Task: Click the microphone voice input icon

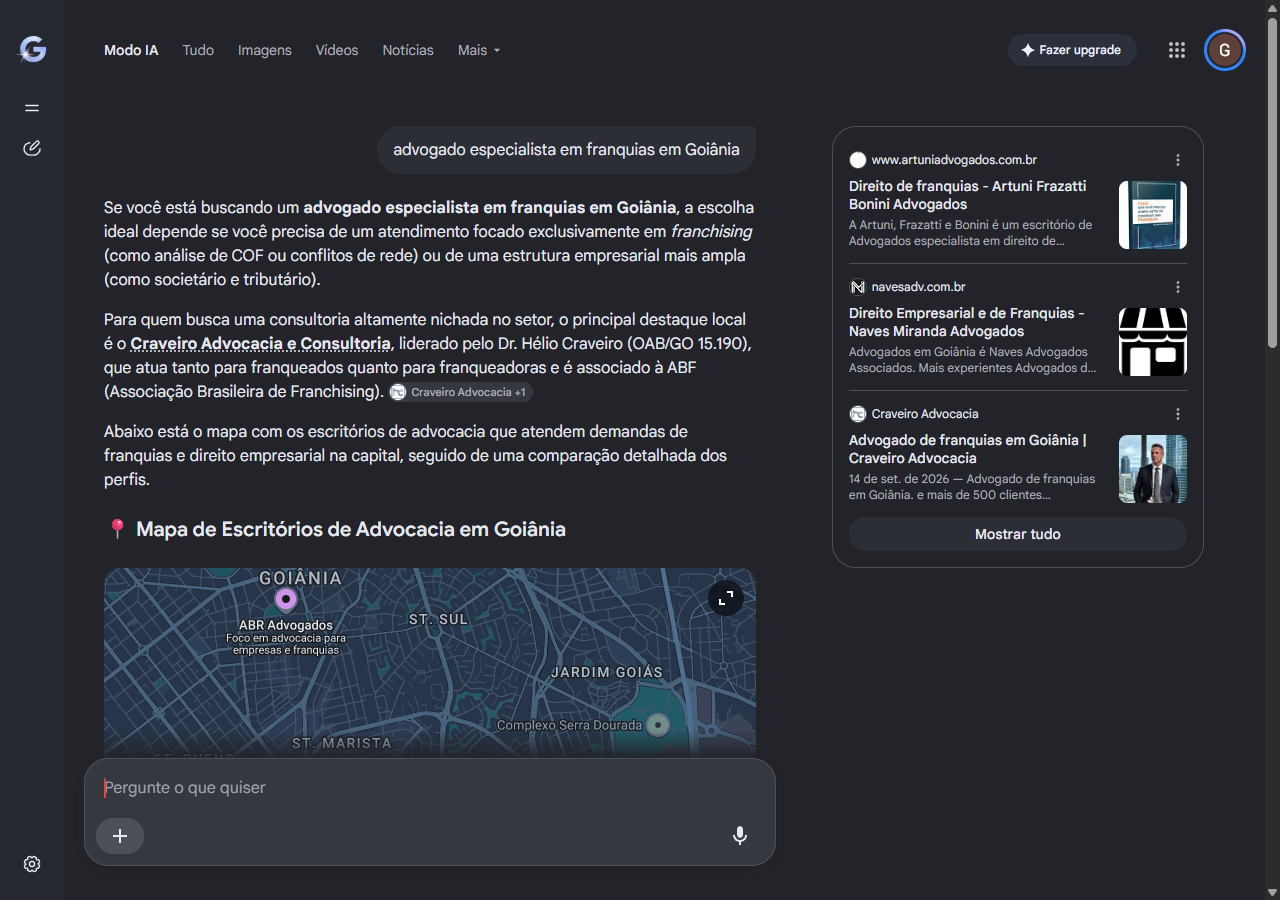Action: [740, 836]
